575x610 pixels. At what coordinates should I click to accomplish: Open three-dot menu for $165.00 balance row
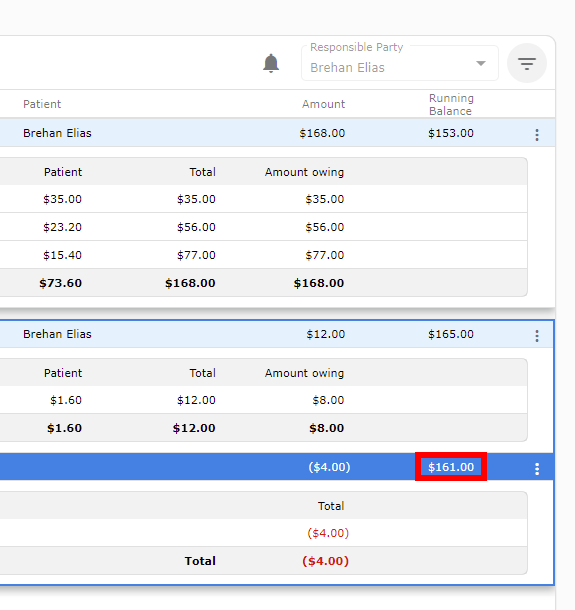[537, 336]
